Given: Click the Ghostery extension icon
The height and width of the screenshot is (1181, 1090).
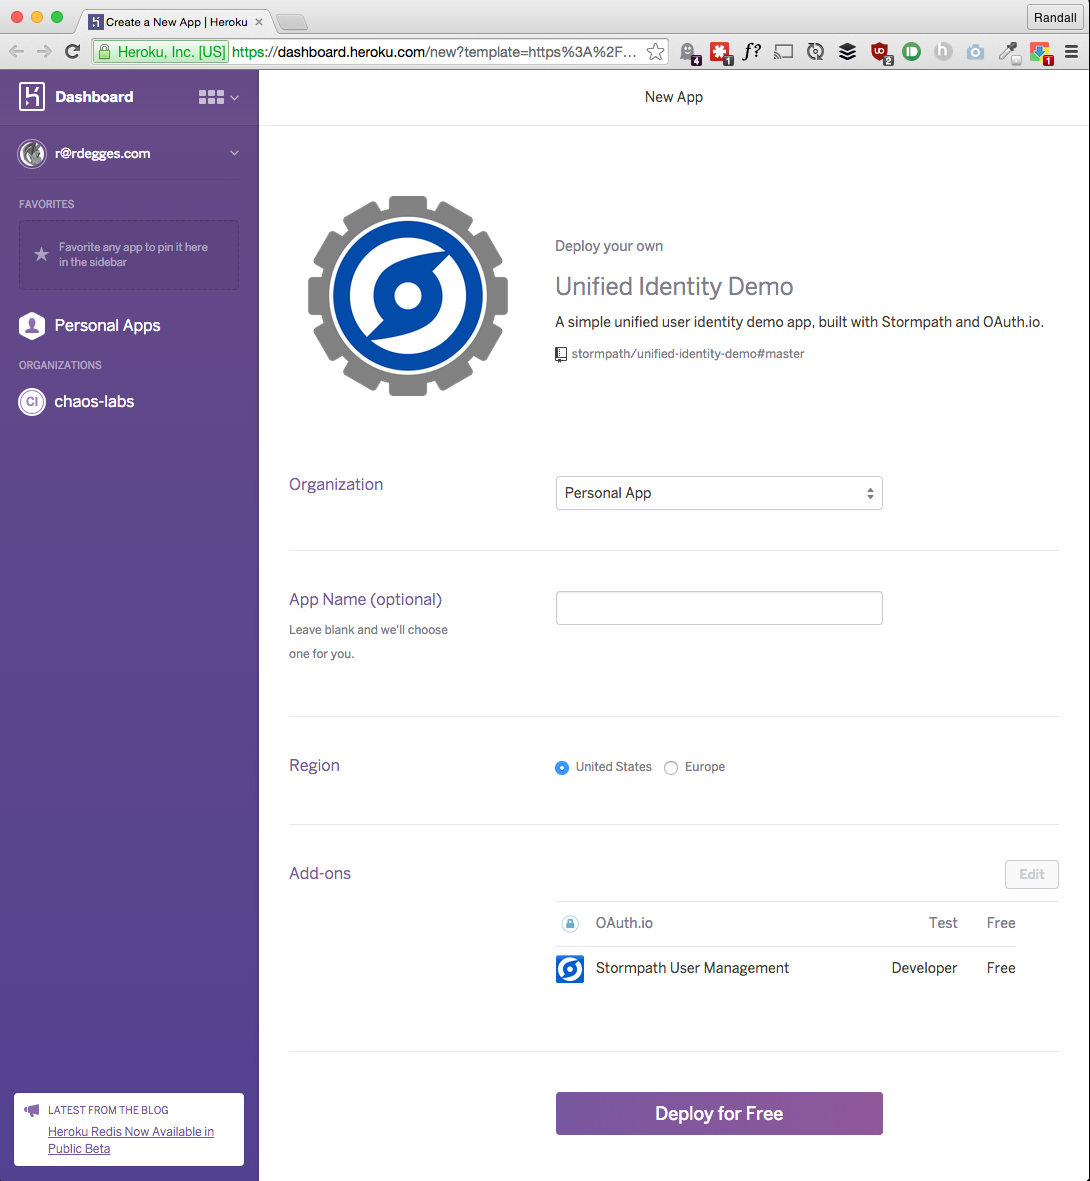Looking at the screenshot, I should coord(689,53).
